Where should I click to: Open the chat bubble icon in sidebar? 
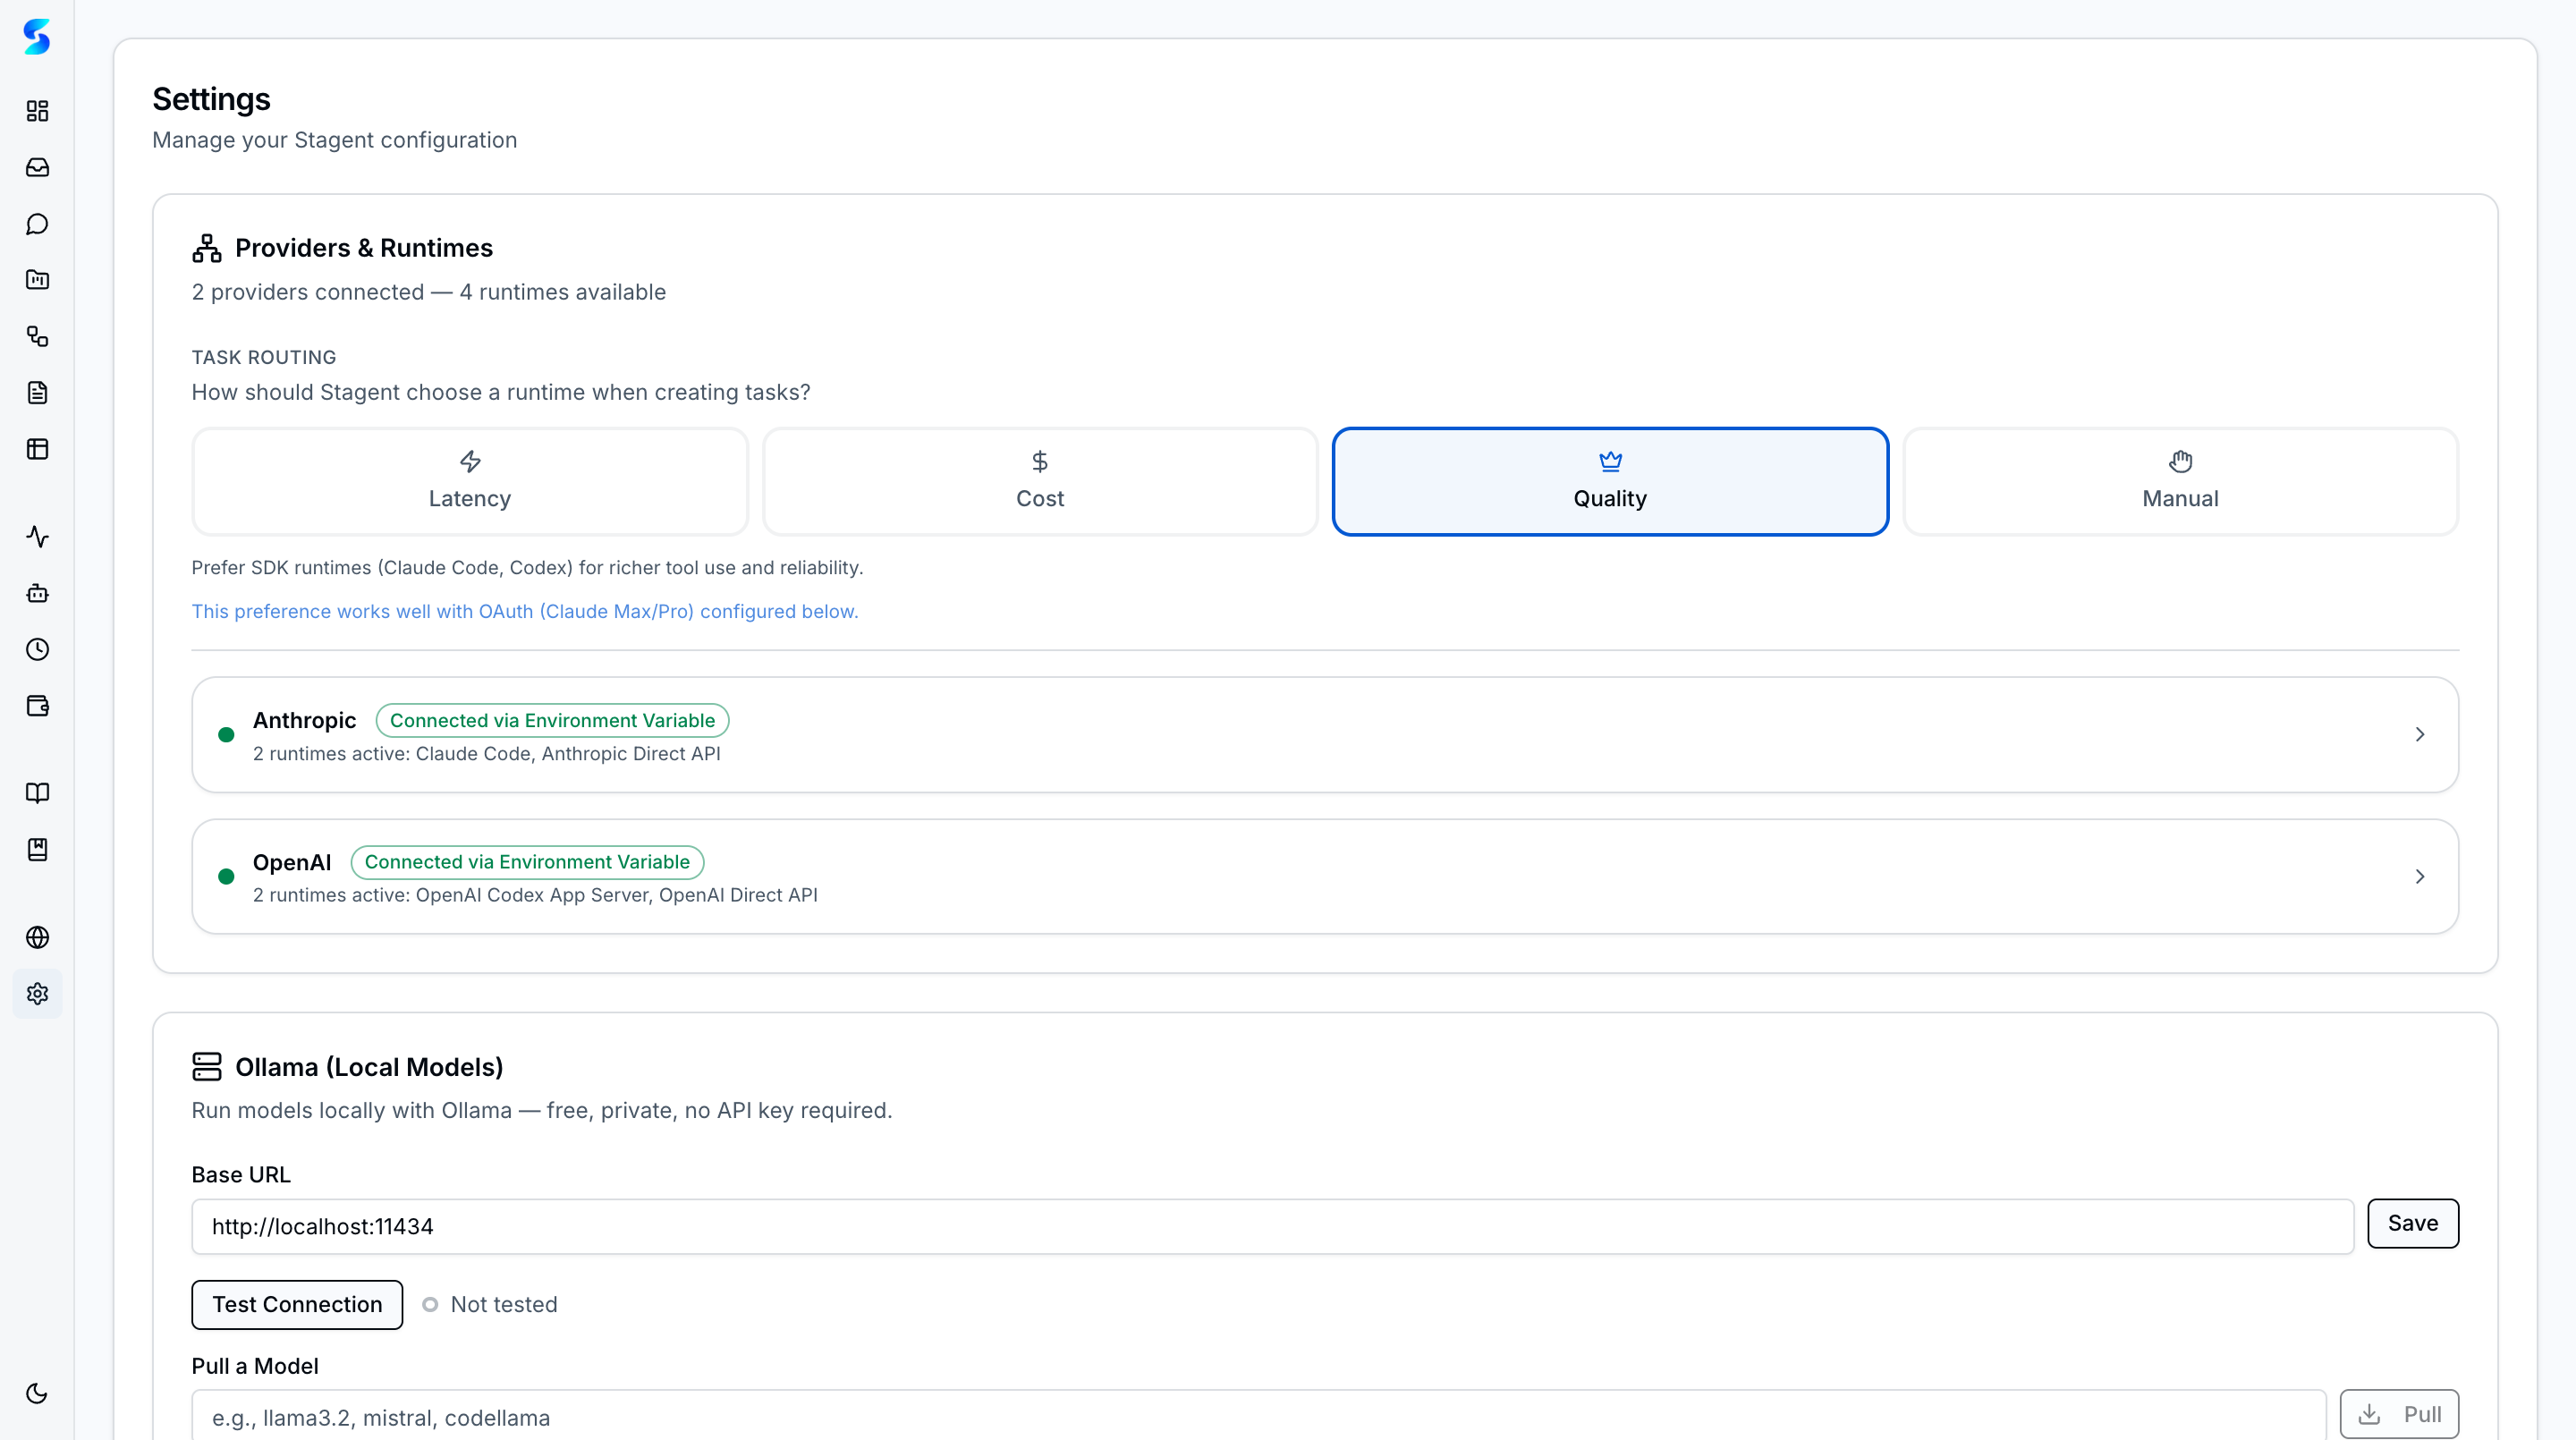37,224
